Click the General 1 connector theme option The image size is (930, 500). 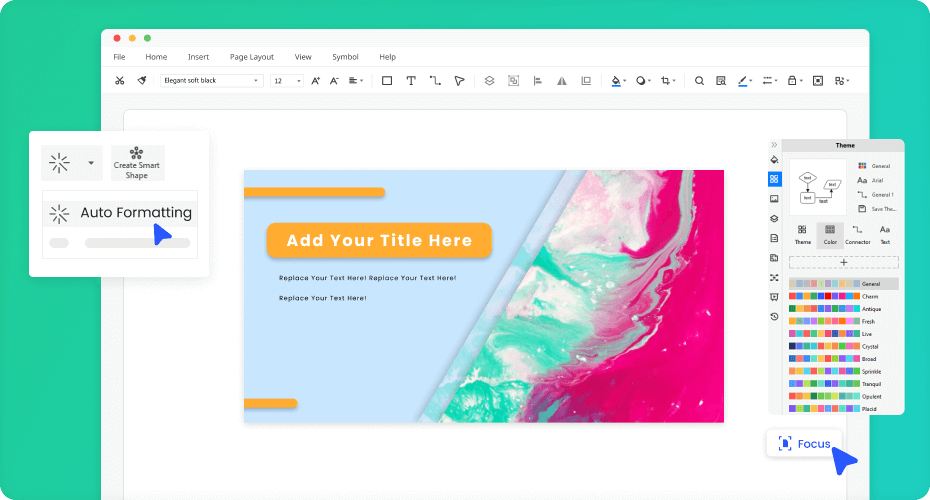point(875,195)
